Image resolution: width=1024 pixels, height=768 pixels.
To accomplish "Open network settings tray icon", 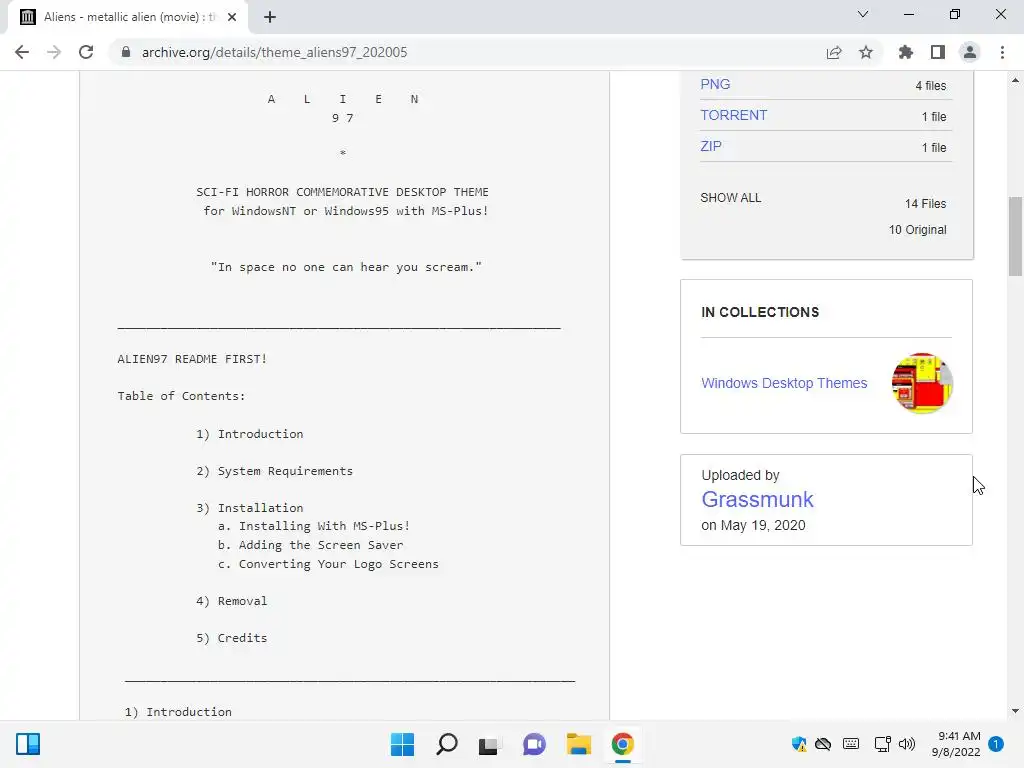I will [x=882, y=744].
